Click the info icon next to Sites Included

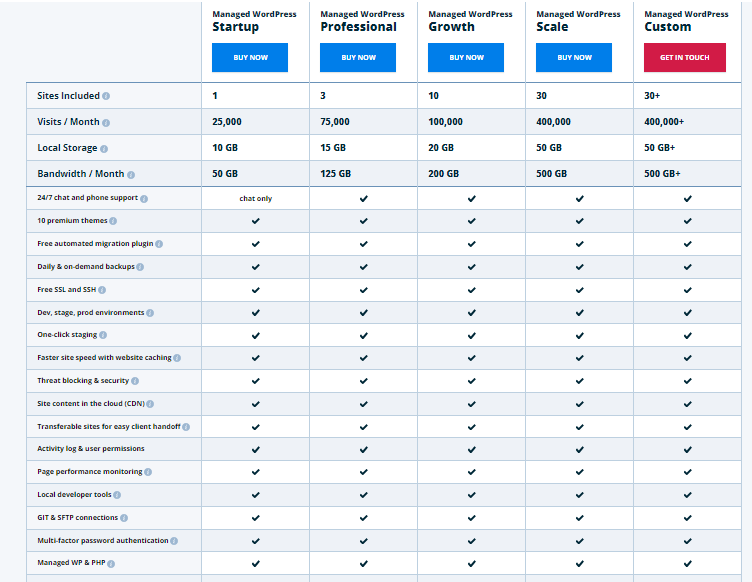tap(106, 96)
